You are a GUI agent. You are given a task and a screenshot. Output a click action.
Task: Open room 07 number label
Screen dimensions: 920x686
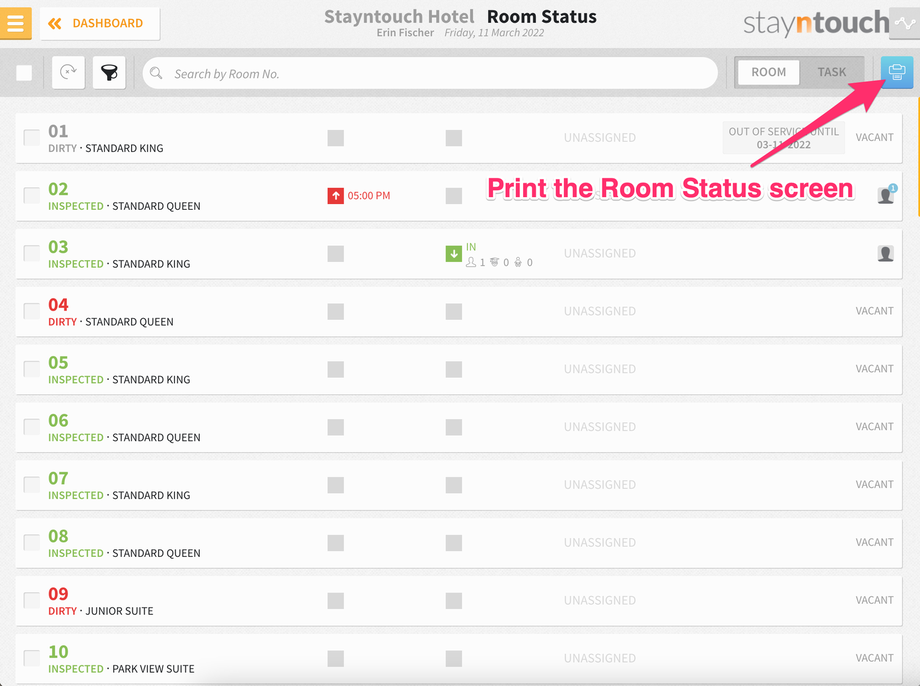pyautogui.click(x=58, y=478)
